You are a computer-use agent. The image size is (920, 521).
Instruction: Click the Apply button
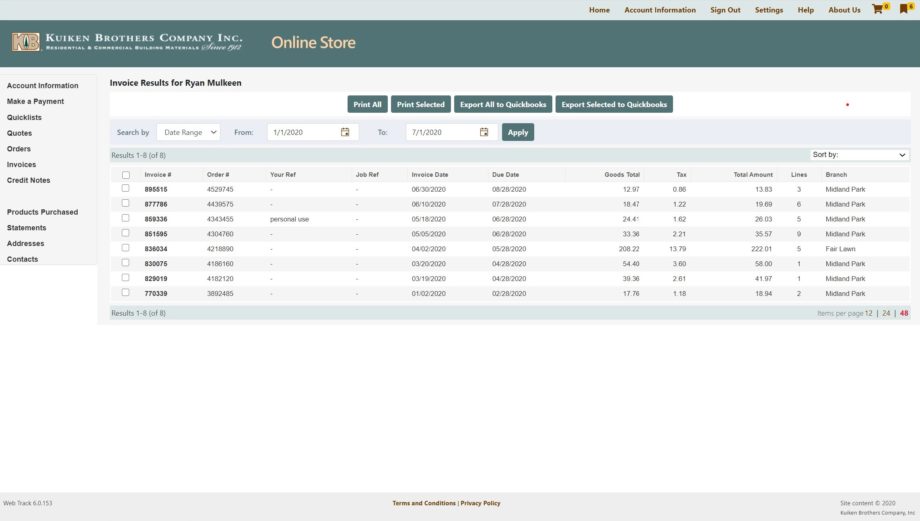click(518, 132)
